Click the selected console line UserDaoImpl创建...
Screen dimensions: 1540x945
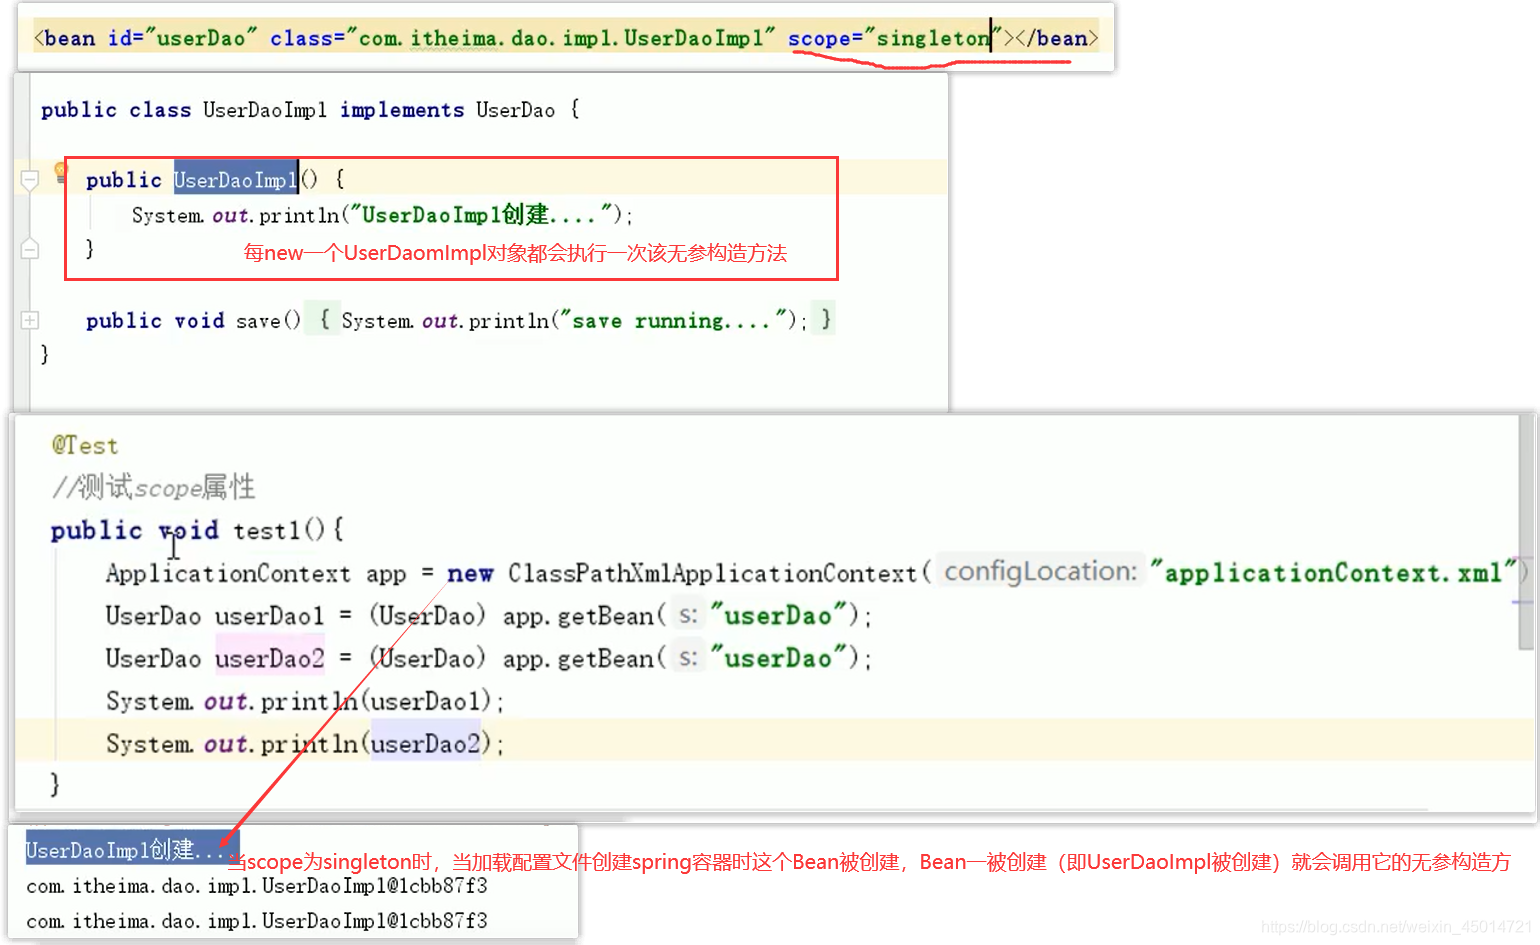tap(133, 850)
